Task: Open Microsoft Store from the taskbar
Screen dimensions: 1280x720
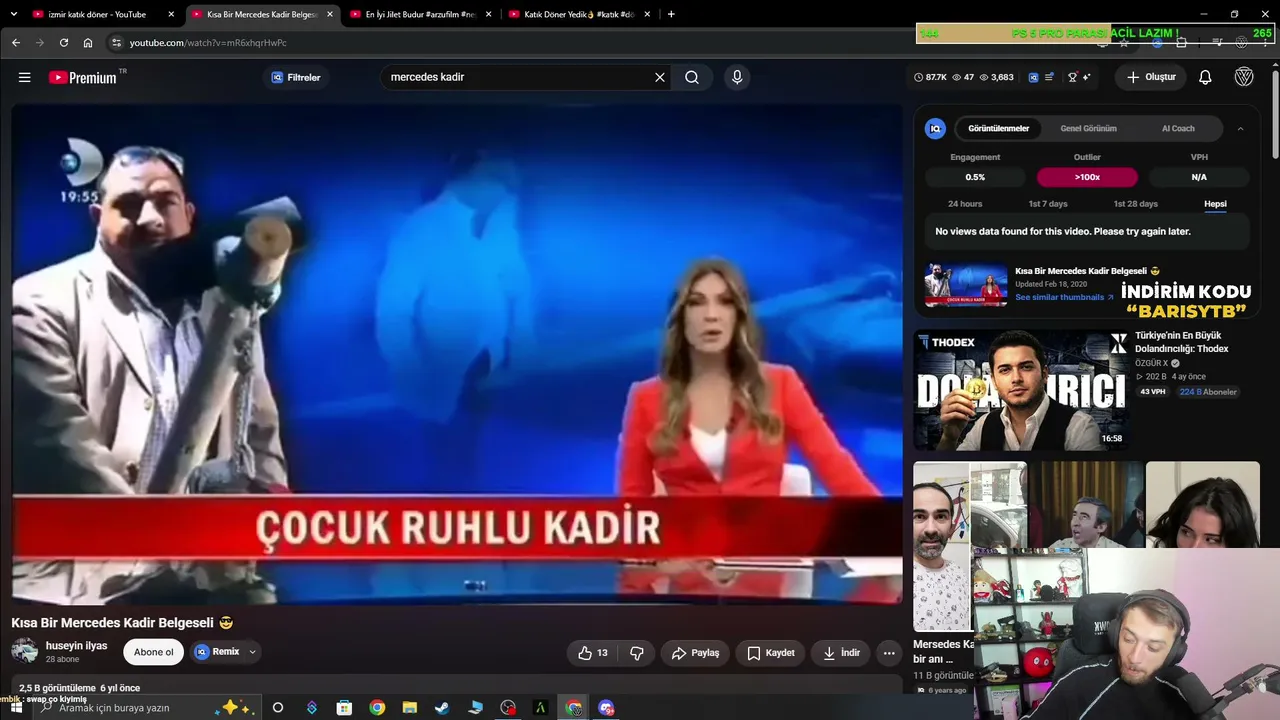Action: [344, 708]
